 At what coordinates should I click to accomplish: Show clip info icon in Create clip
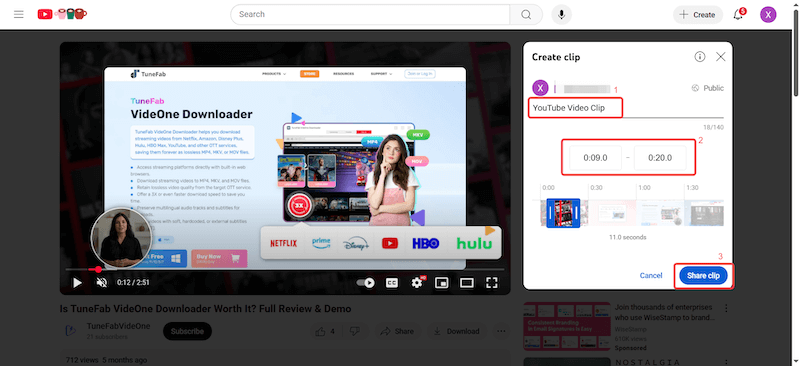coord(700,57)
